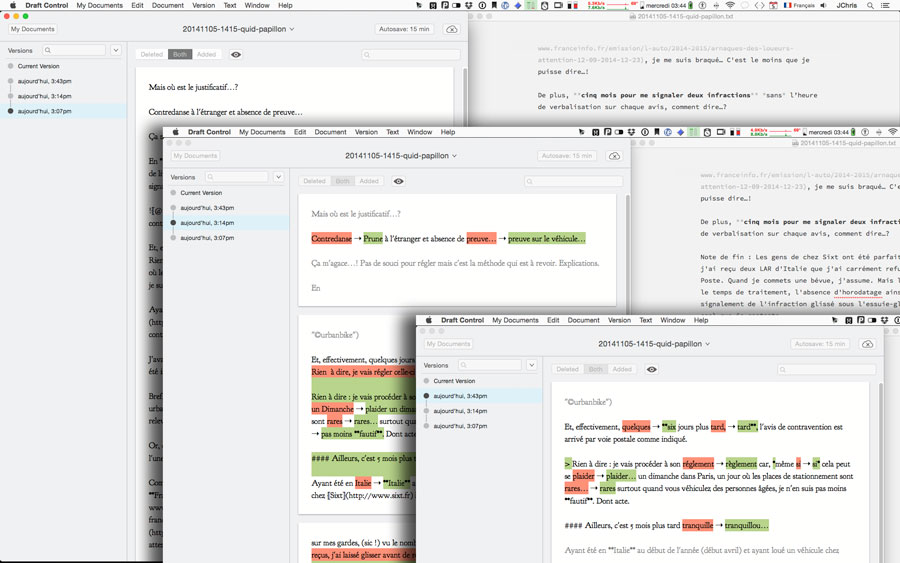
Task: Open the Document menu in the top menu bar
Action: pyautogui.click(x=167, y=5)
